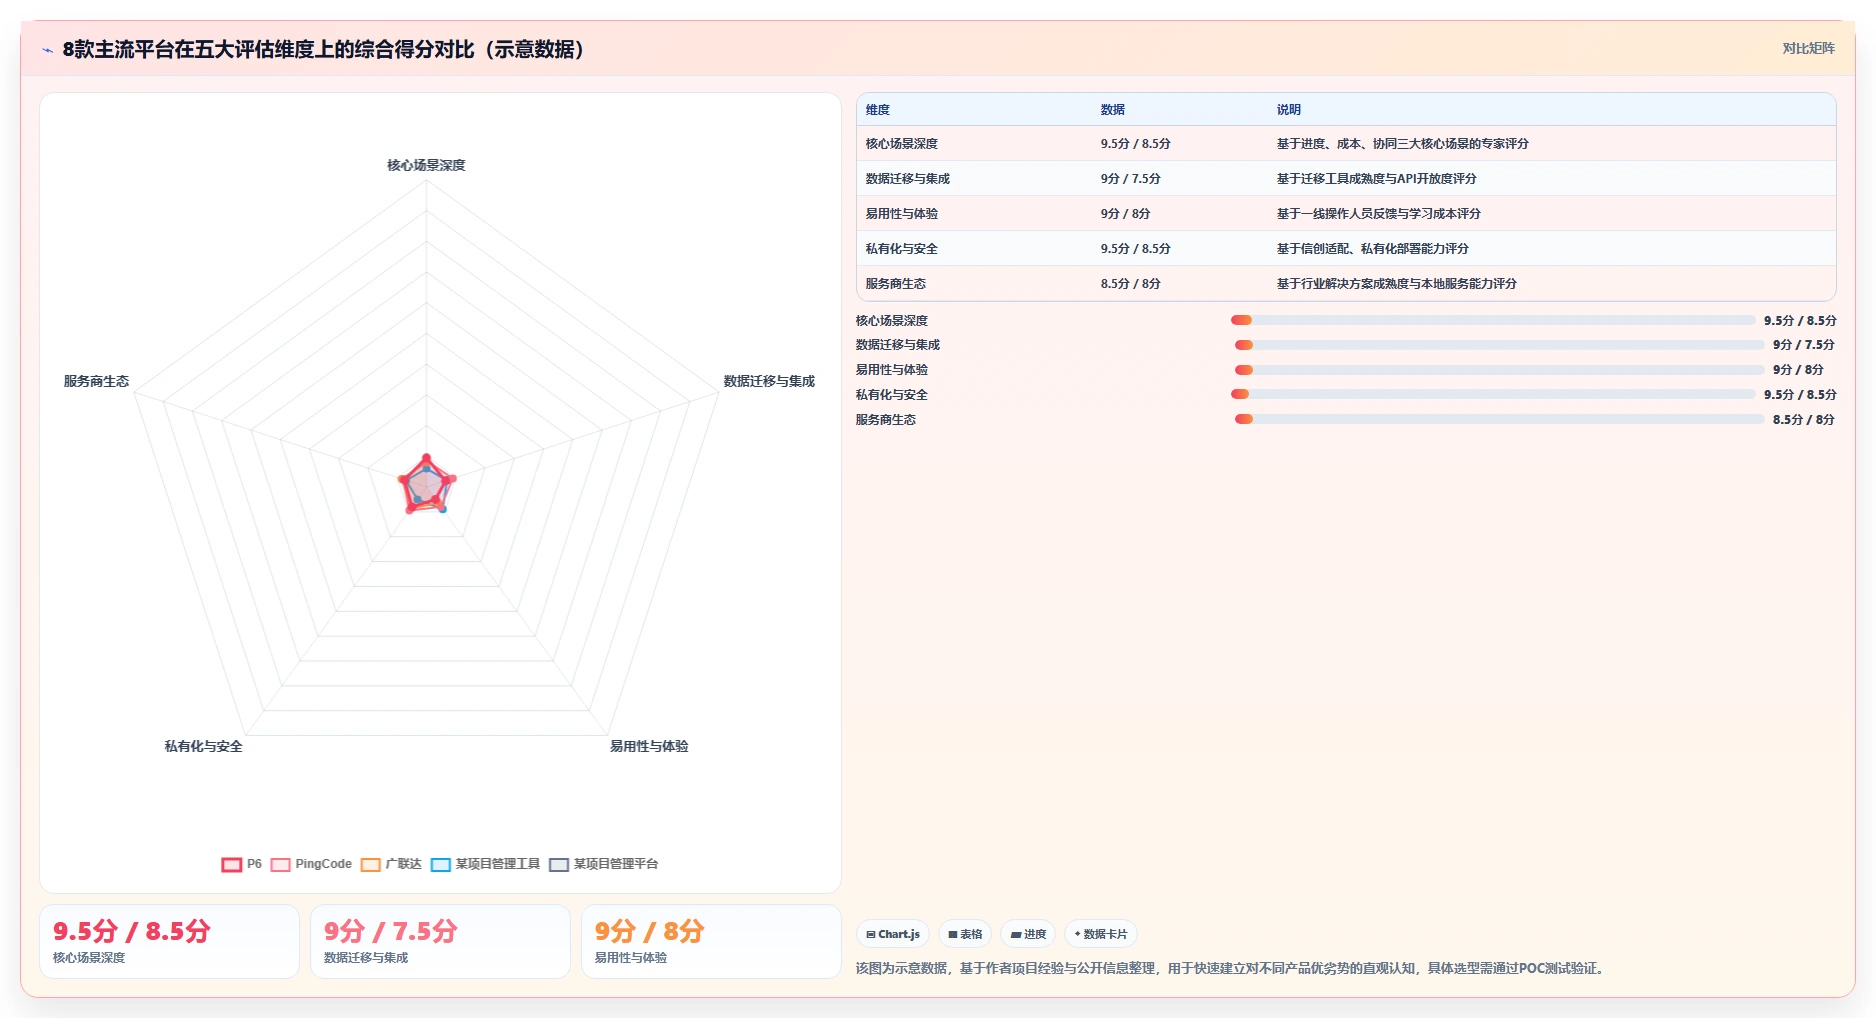Click the 核心场景深度 progress bar
This screenshot has width=1876, height=1018.
[x=1493, y=320]
